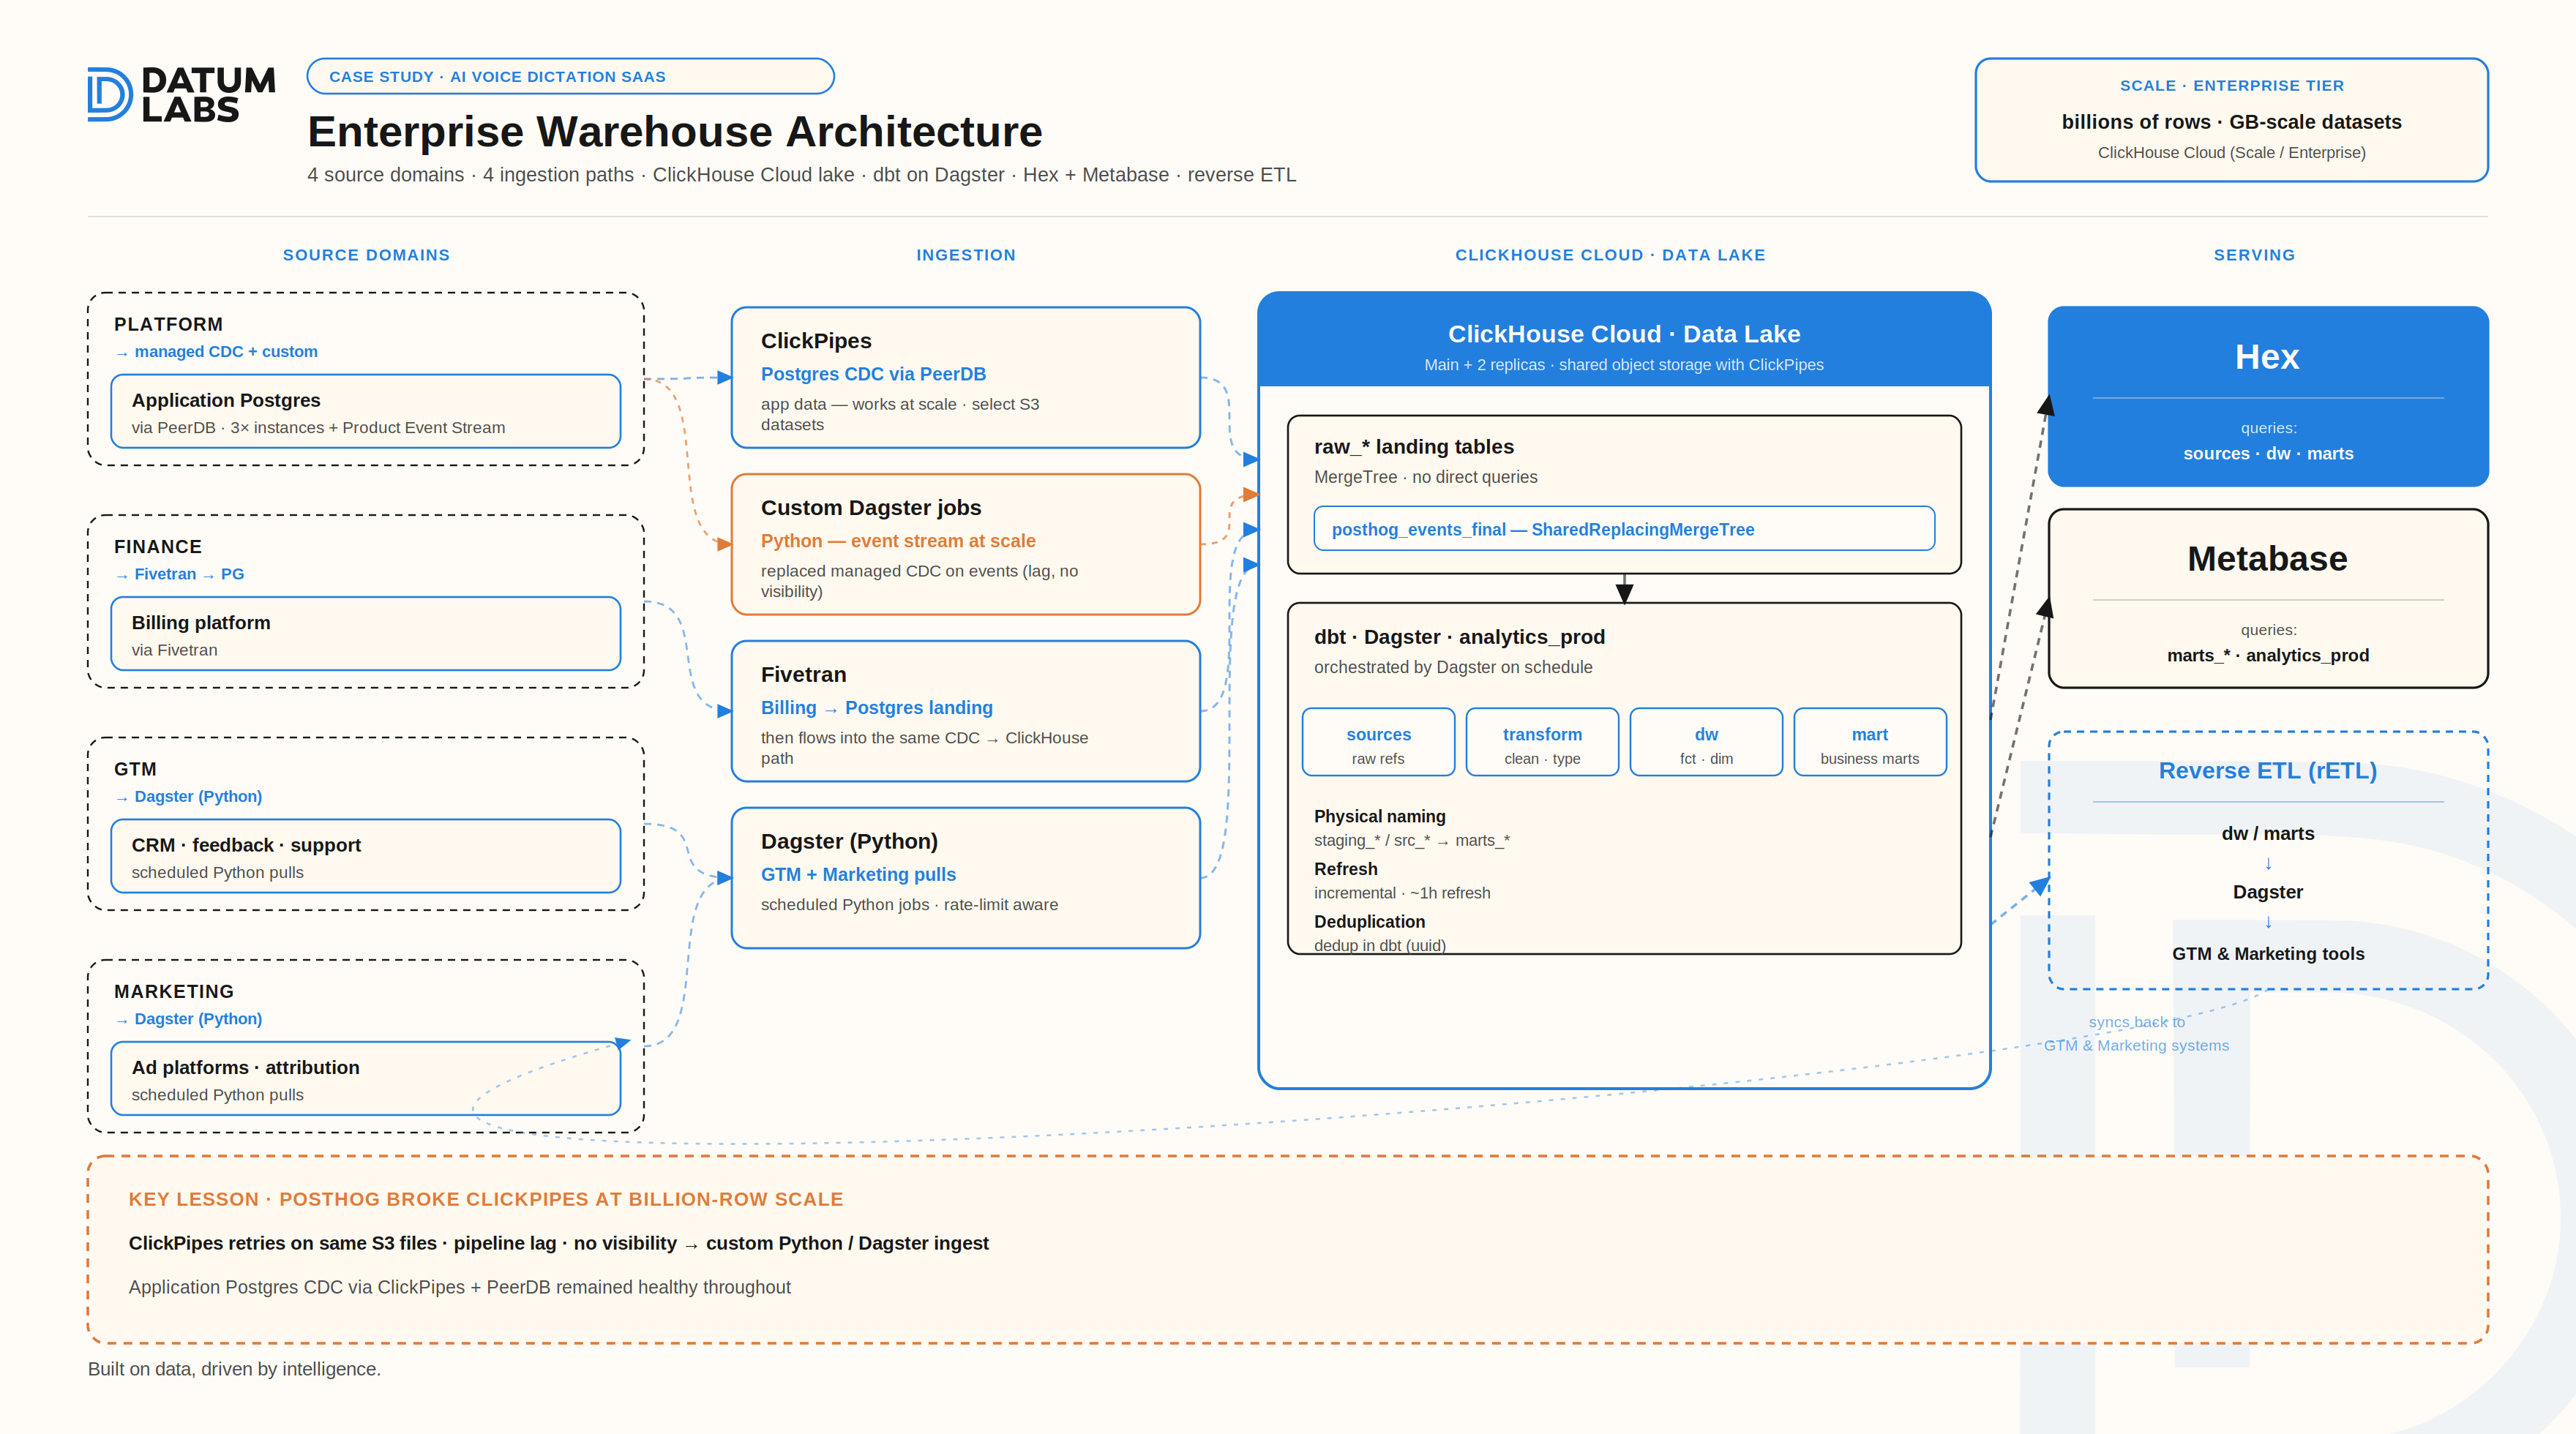
Task: Select the Fivetran ingestion card
Action: (966, 711)
